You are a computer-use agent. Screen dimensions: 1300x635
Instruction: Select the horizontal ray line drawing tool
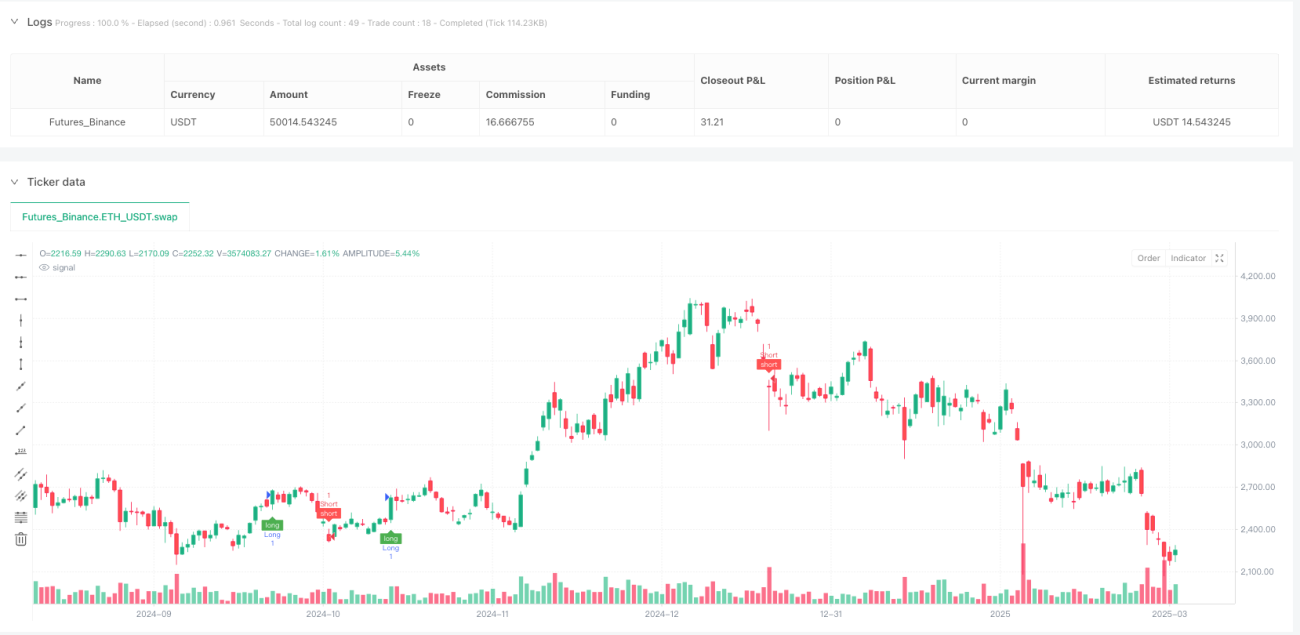click(x=21, y=277)
